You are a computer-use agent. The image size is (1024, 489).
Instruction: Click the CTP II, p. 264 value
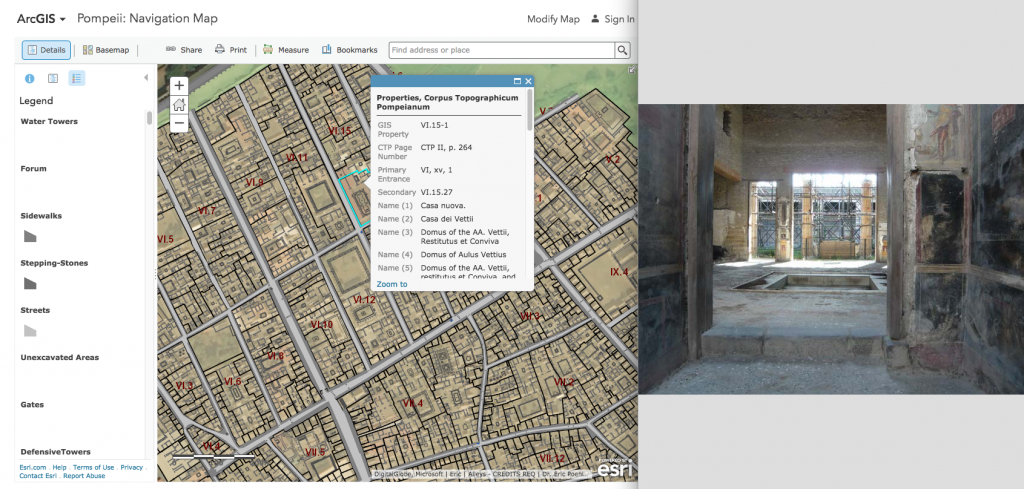[x=447, y=148]
